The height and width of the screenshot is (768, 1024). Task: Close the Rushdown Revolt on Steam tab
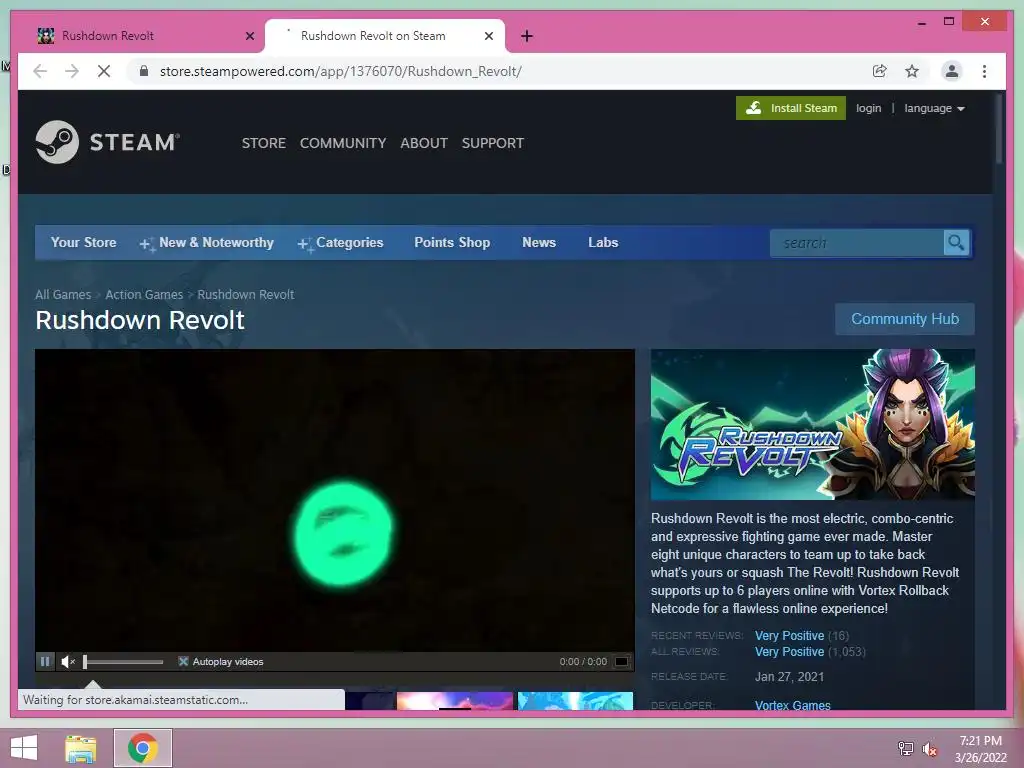click(488, 36)
